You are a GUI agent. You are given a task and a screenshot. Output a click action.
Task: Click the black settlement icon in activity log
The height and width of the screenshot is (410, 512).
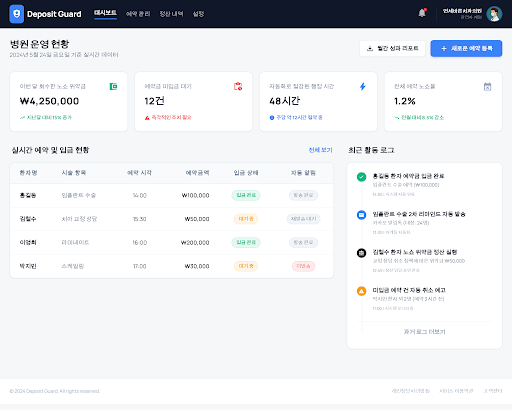[x=361, y=253]
